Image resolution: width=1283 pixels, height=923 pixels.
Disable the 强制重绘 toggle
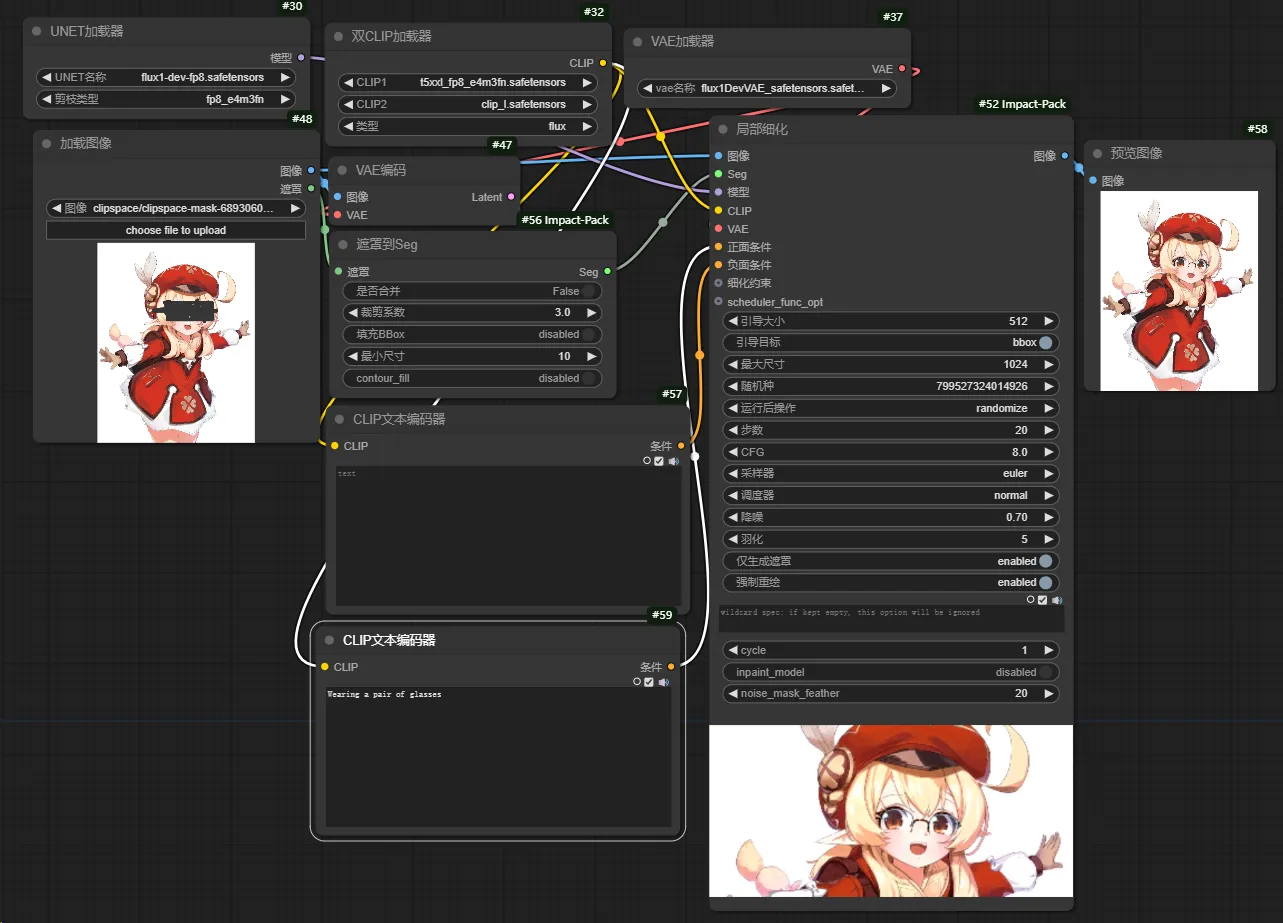(1045, 582)
